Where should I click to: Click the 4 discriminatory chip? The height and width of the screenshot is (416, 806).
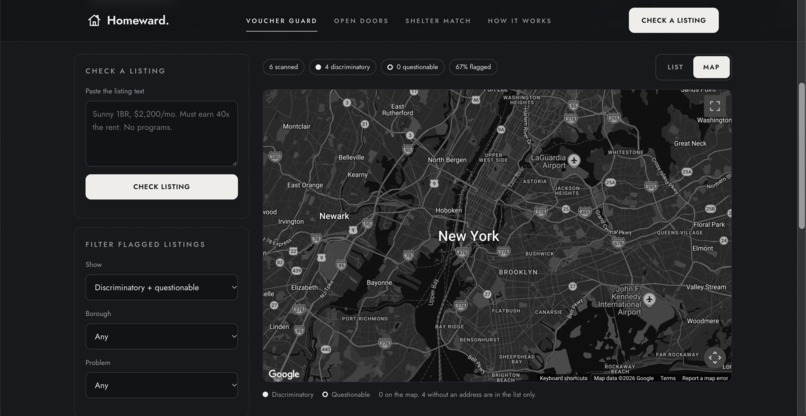click(342, 67)
